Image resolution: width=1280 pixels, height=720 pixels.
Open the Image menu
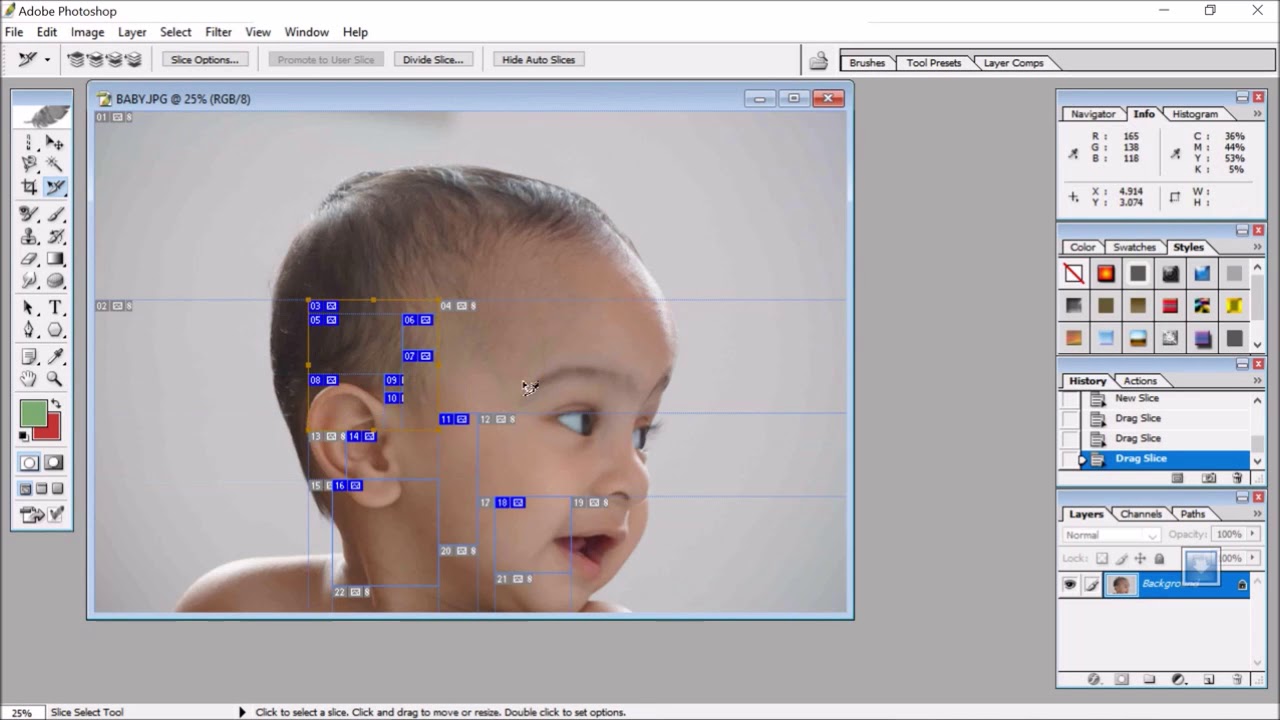87,32
